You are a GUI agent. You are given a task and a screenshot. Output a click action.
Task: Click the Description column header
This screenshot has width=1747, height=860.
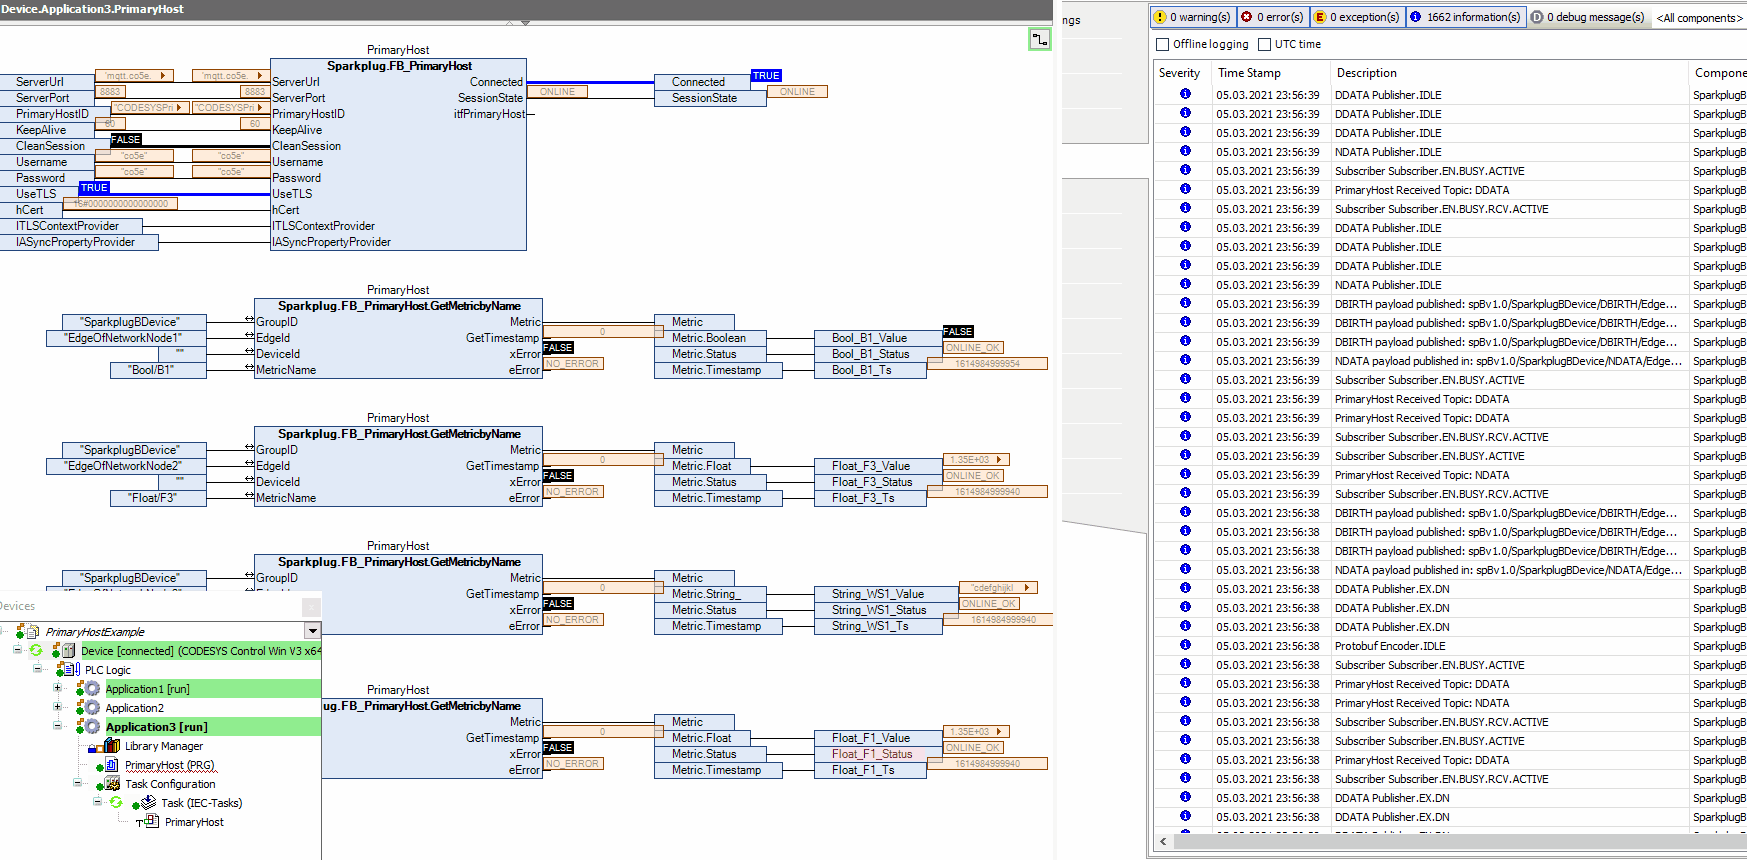(x=1366, y=73)
